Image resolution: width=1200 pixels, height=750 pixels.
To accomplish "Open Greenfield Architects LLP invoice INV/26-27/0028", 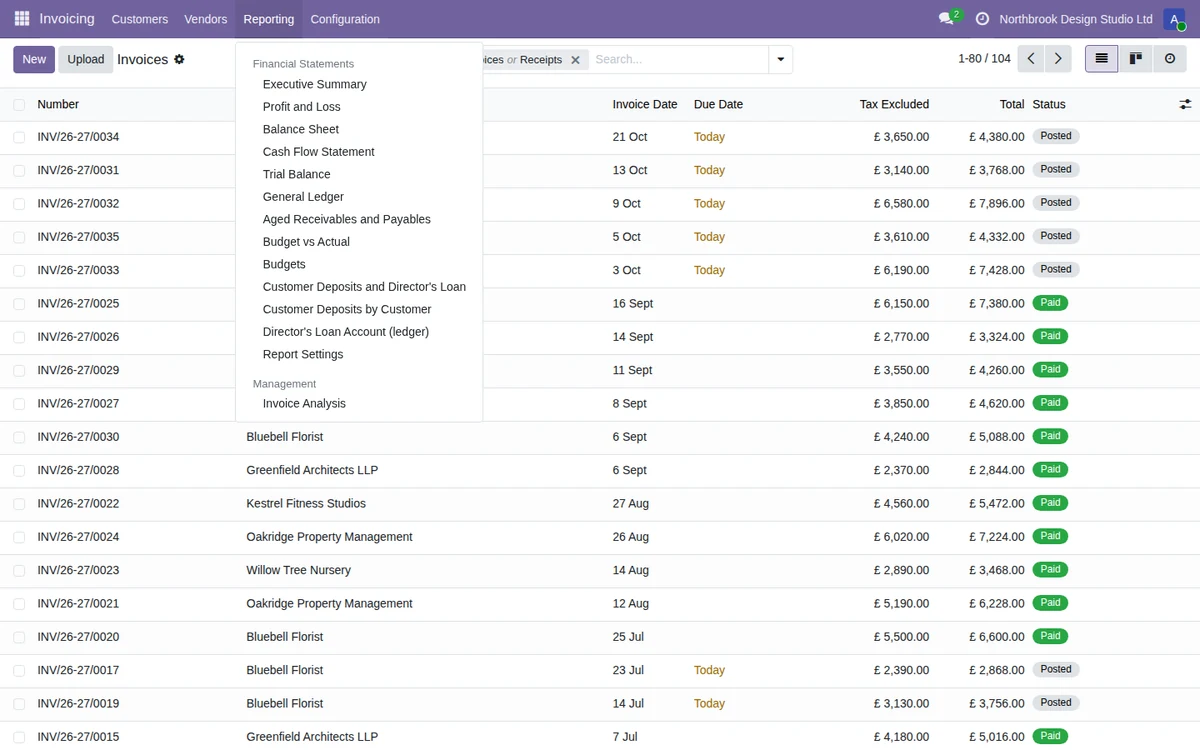I will pyautogui.click(x=600, y=470).
